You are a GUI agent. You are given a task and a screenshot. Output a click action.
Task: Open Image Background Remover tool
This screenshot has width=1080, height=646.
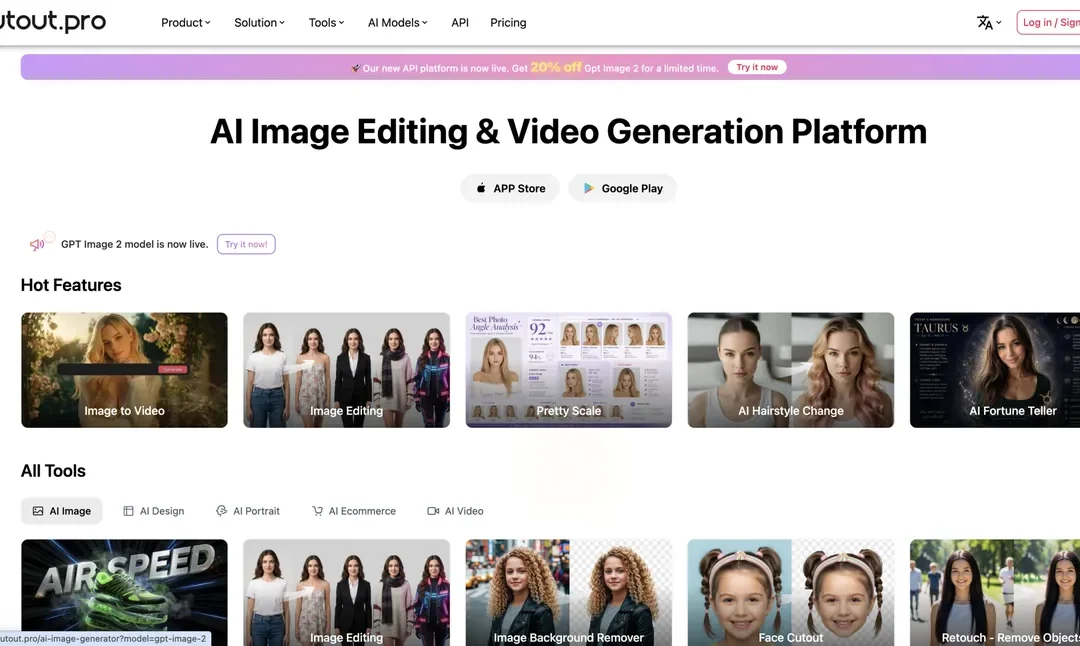coord(568,592)
